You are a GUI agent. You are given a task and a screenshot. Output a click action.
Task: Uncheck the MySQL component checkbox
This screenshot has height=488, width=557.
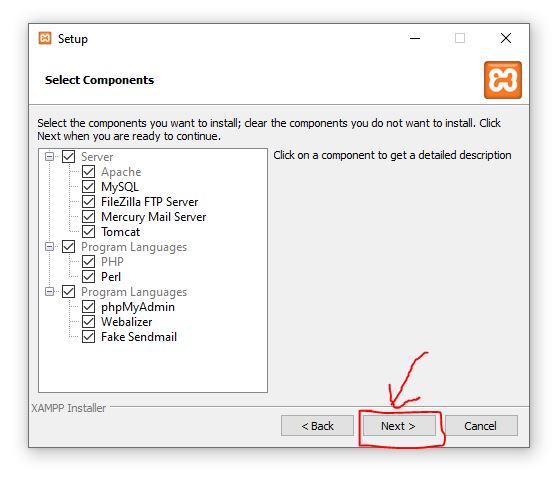tap(88, 186)
